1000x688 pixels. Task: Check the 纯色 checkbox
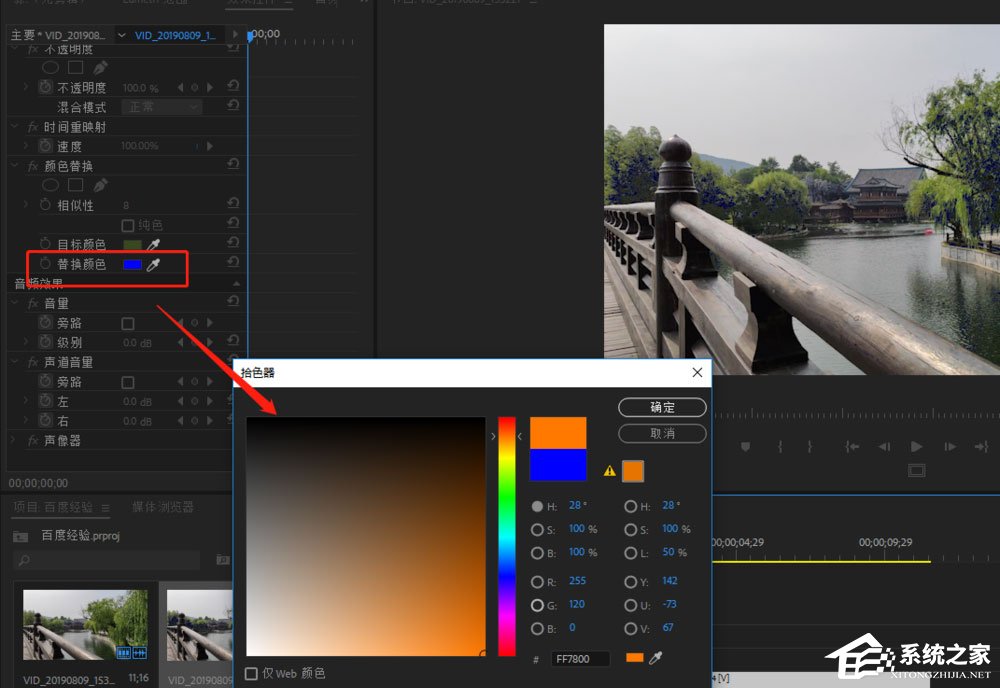(128, 225)
